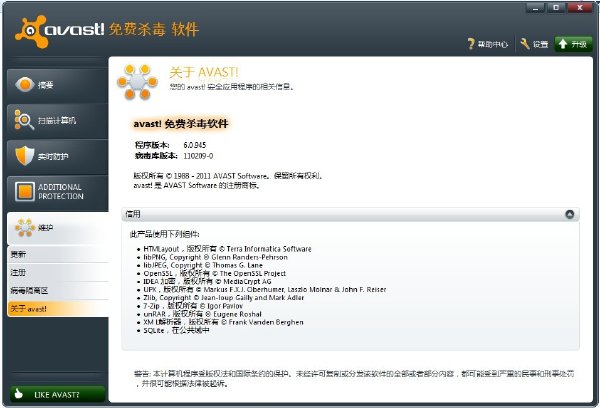Click the libPNG Glenn Randers-Pehrson line
Viewport: 600px width, 408px height.
tap(215, 257)
